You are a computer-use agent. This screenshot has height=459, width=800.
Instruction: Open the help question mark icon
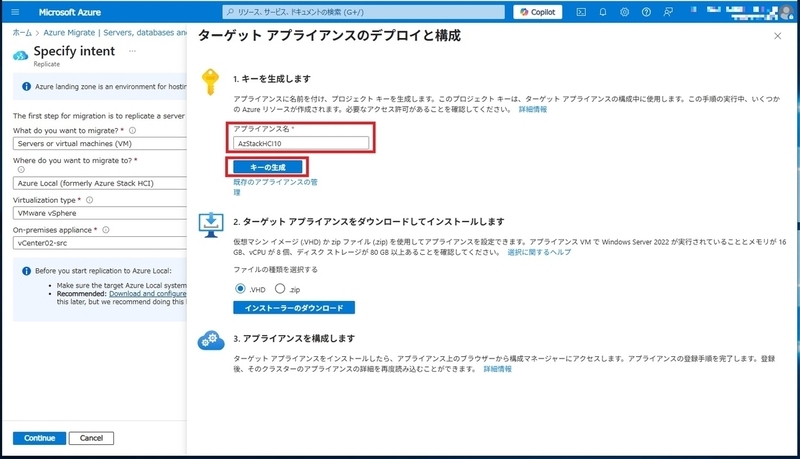[646, 12]
